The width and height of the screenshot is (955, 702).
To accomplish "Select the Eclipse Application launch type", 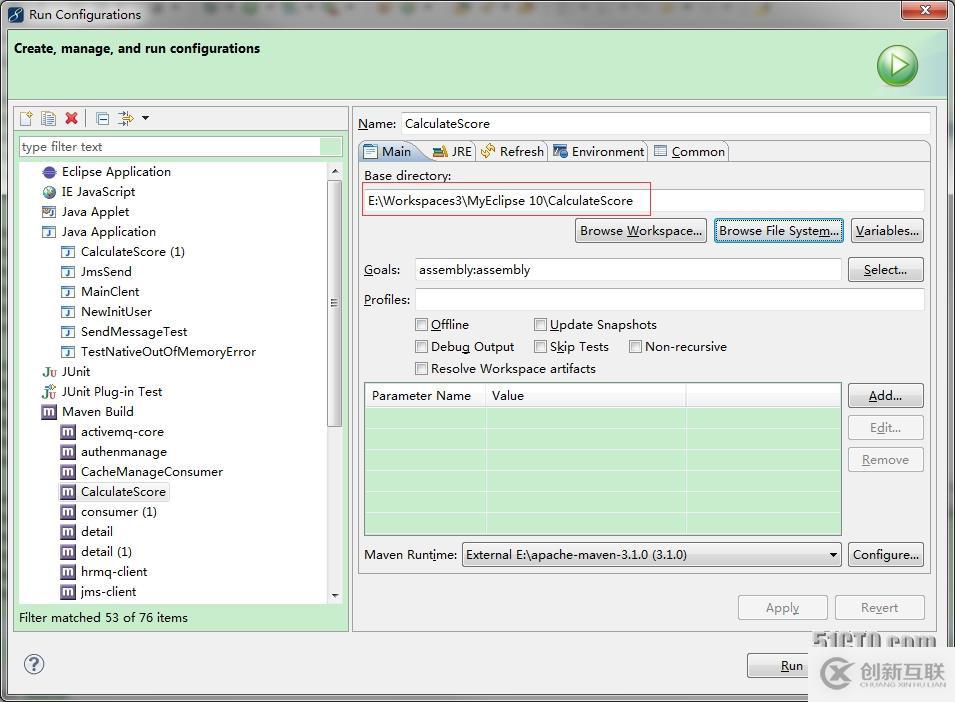I will pos(116,172).
